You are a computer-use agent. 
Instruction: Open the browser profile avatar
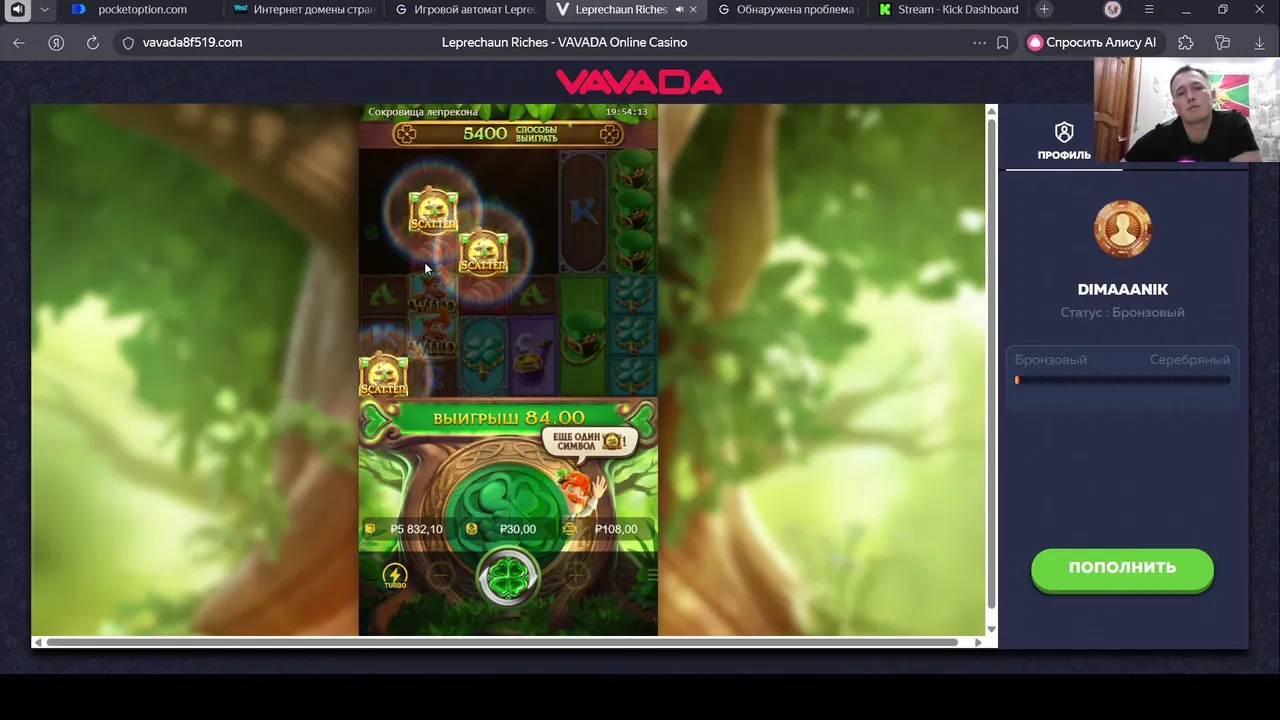tap(1113, 10)
